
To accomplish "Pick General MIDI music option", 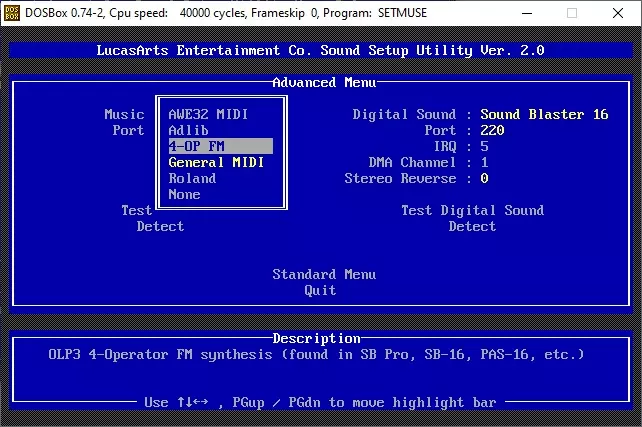I will point(216,162).
